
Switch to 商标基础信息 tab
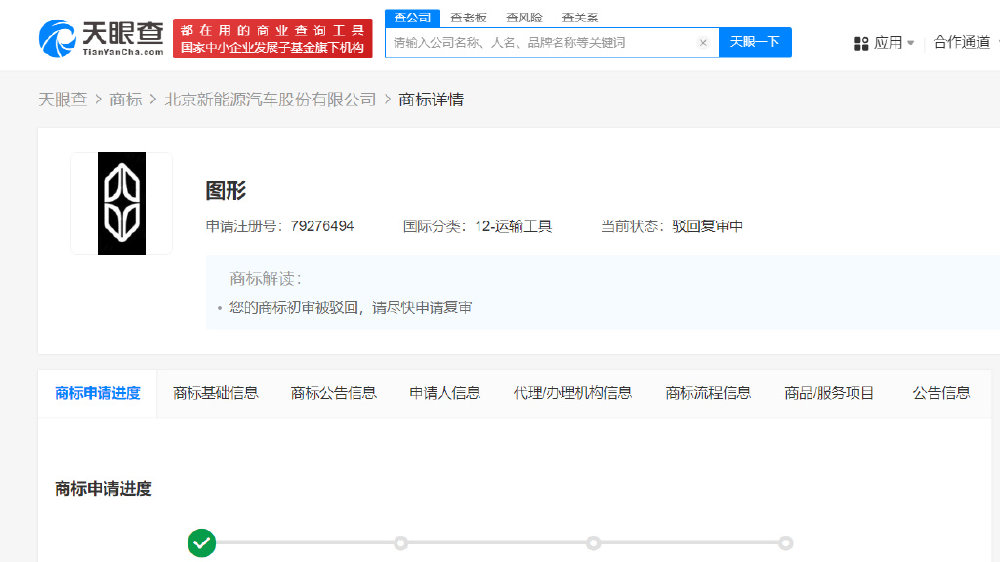tap(216, 393)
